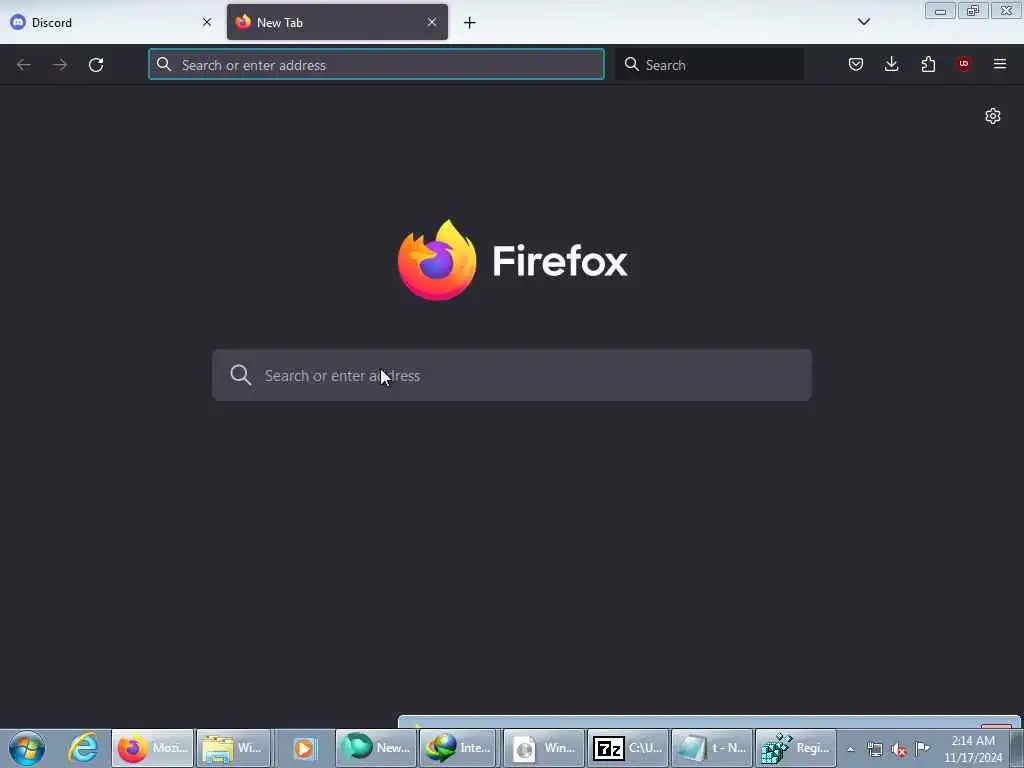Select the New Tab tab
The height and width of the screenshot is (768, 1024).
[x=337, y=22]
